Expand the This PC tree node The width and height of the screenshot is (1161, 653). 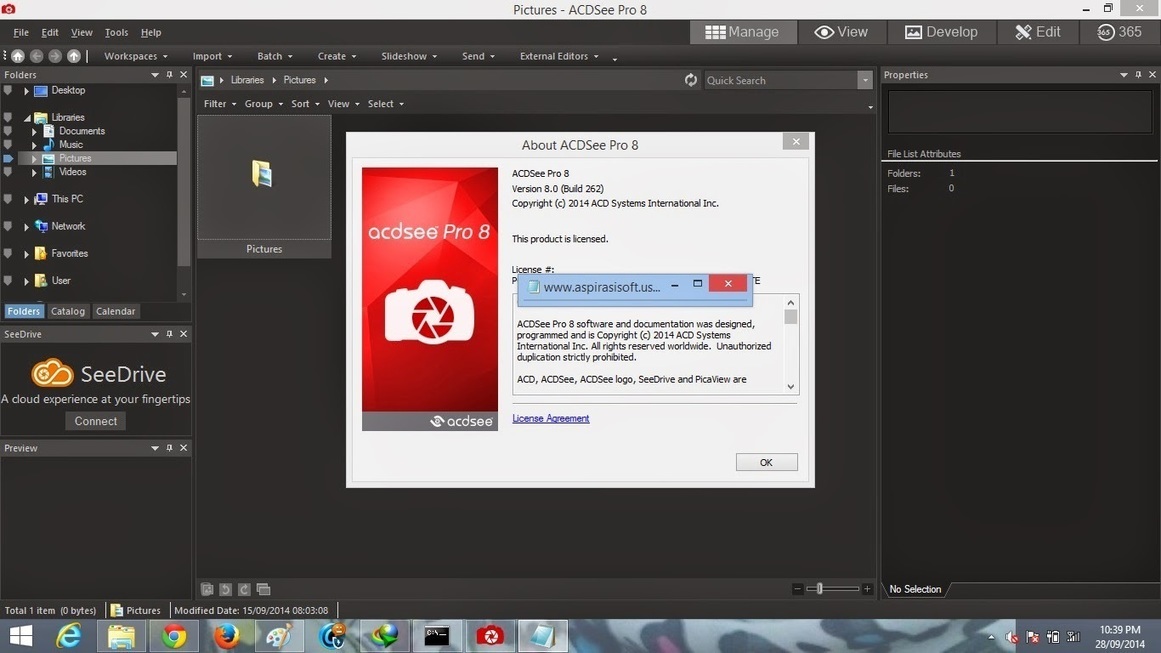click(27, 200)
